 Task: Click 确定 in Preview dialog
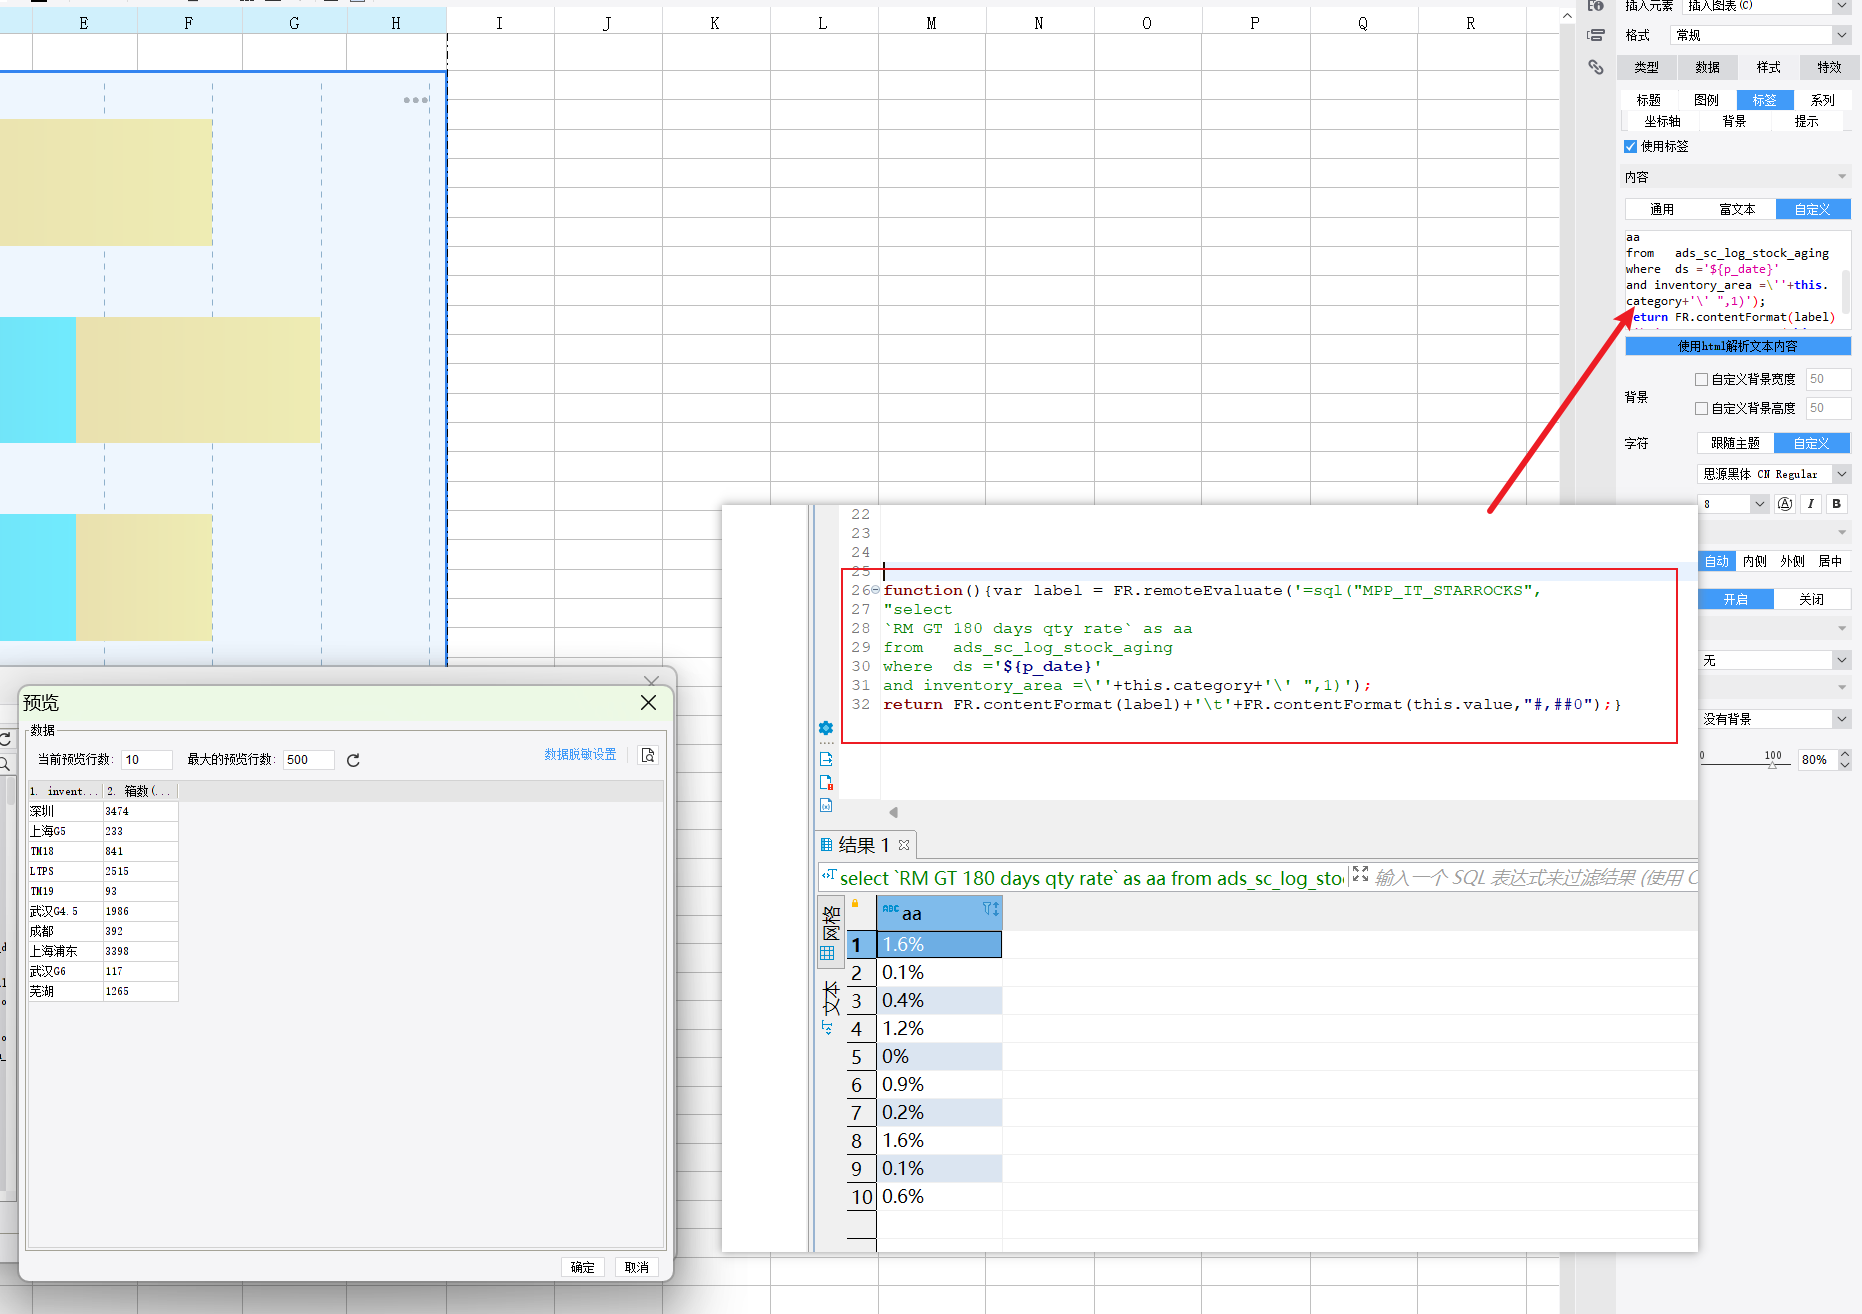tap(583, 1267)
